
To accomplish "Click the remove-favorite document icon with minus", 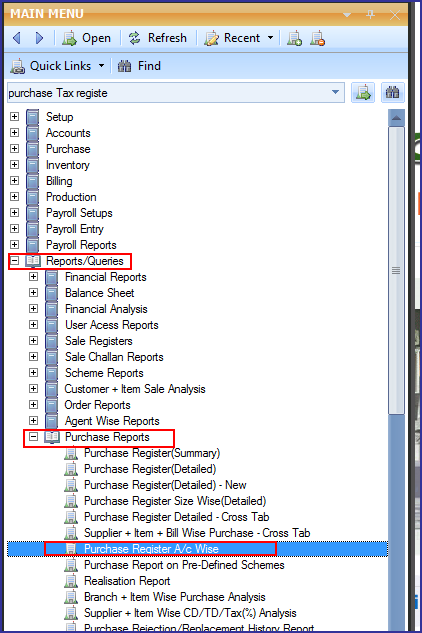I will pos(317,38).
